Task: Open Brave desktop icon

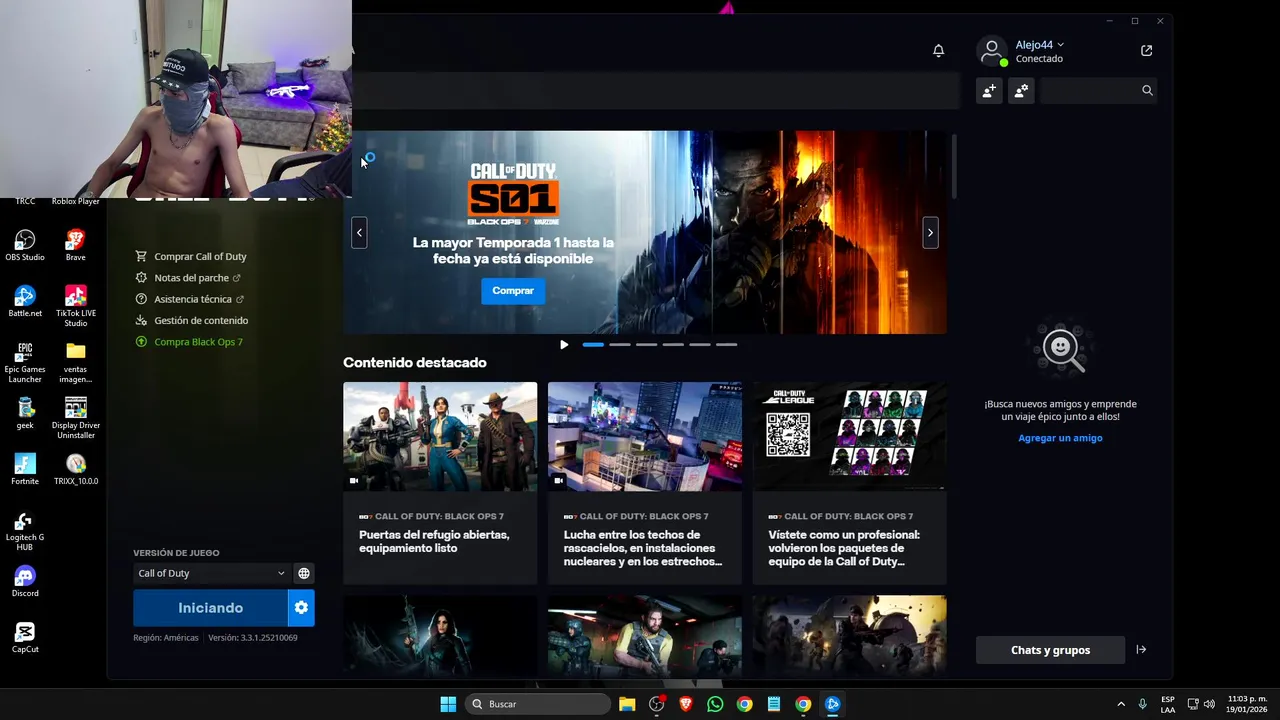Action: [x=75, y=246]
